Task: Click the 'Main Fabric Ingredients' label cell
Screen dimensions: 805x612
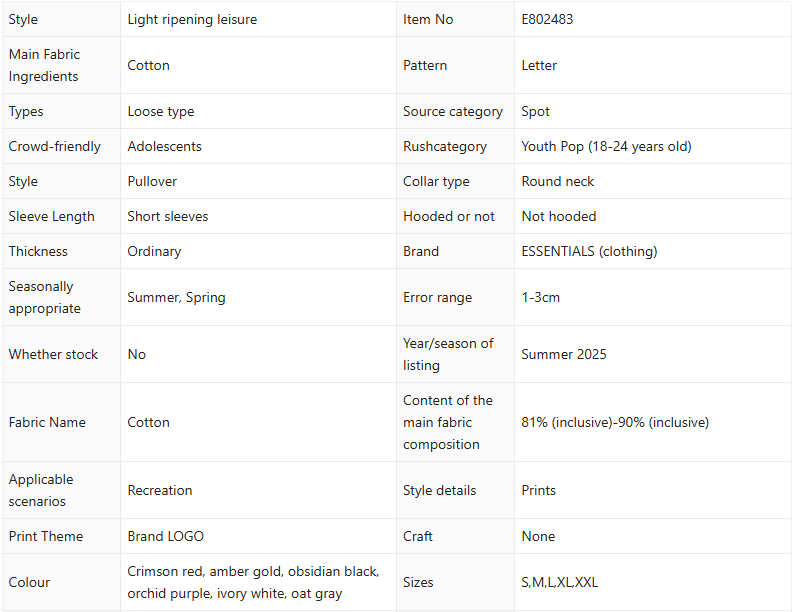Action: (44, 65)
